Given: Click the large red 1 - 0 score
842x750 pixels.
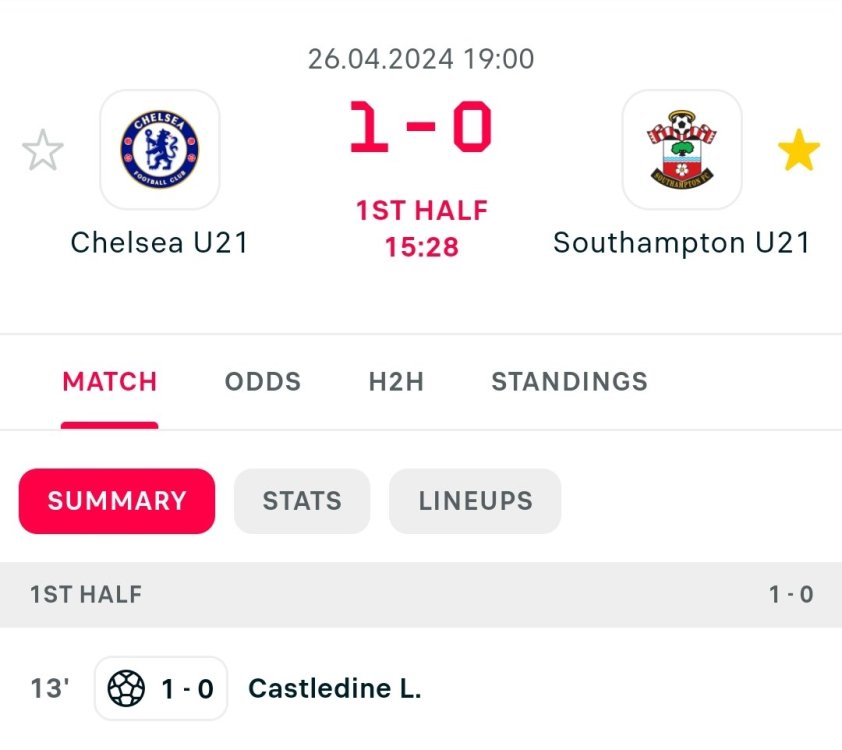Looking at the screenshot, I should coord(421,128).
